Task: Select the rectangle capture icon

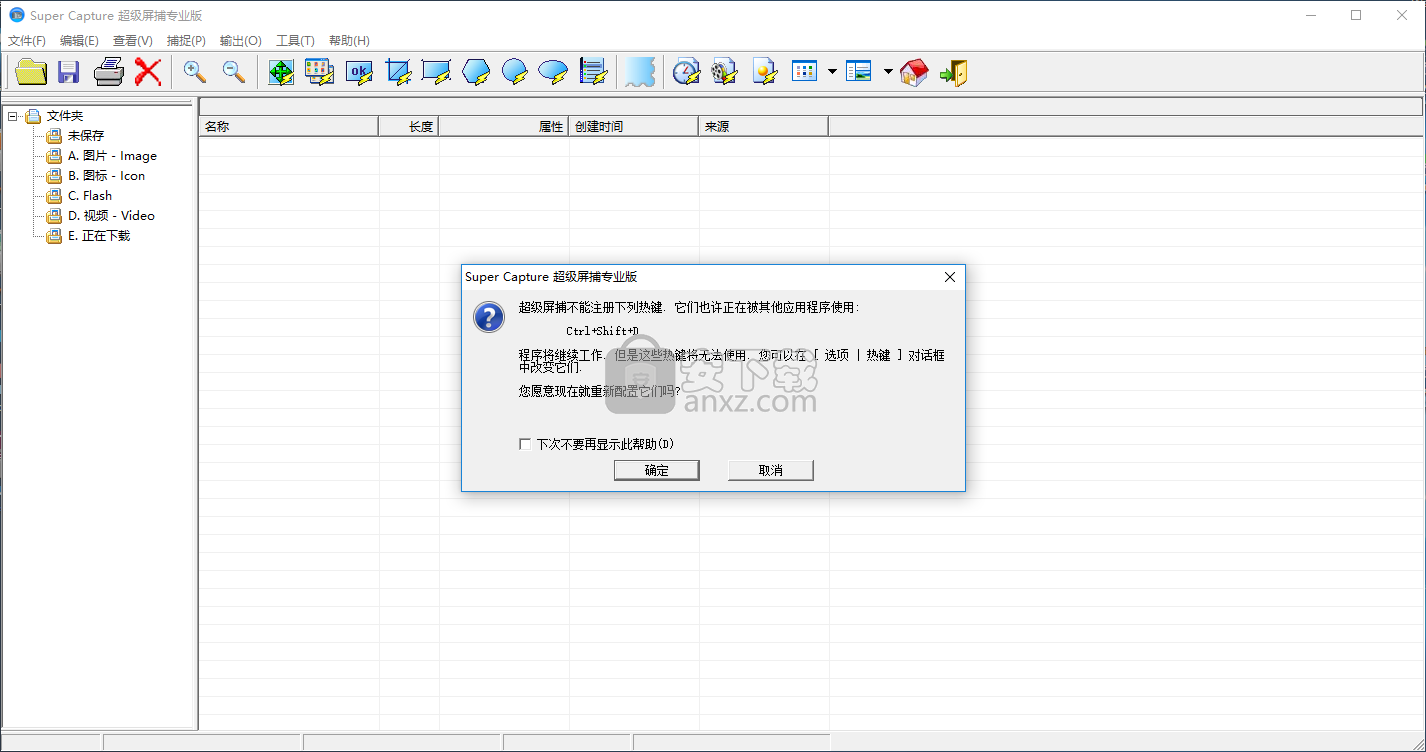Action: tap(436, 72)
